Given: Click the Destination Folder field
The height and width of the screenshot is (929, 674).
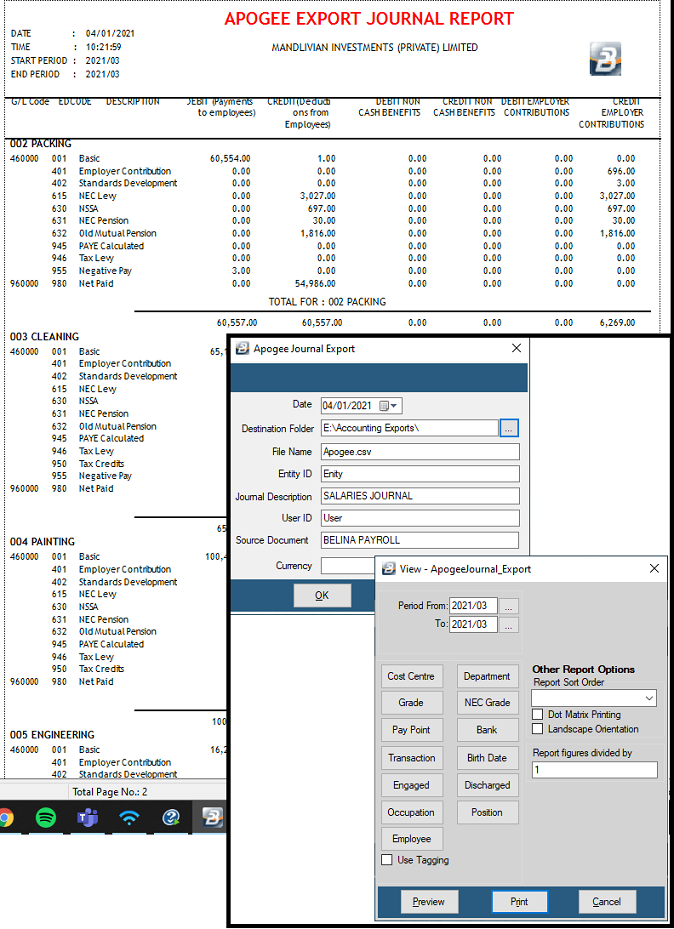Looking at the screenshot, I should click(x=409, y=428).
